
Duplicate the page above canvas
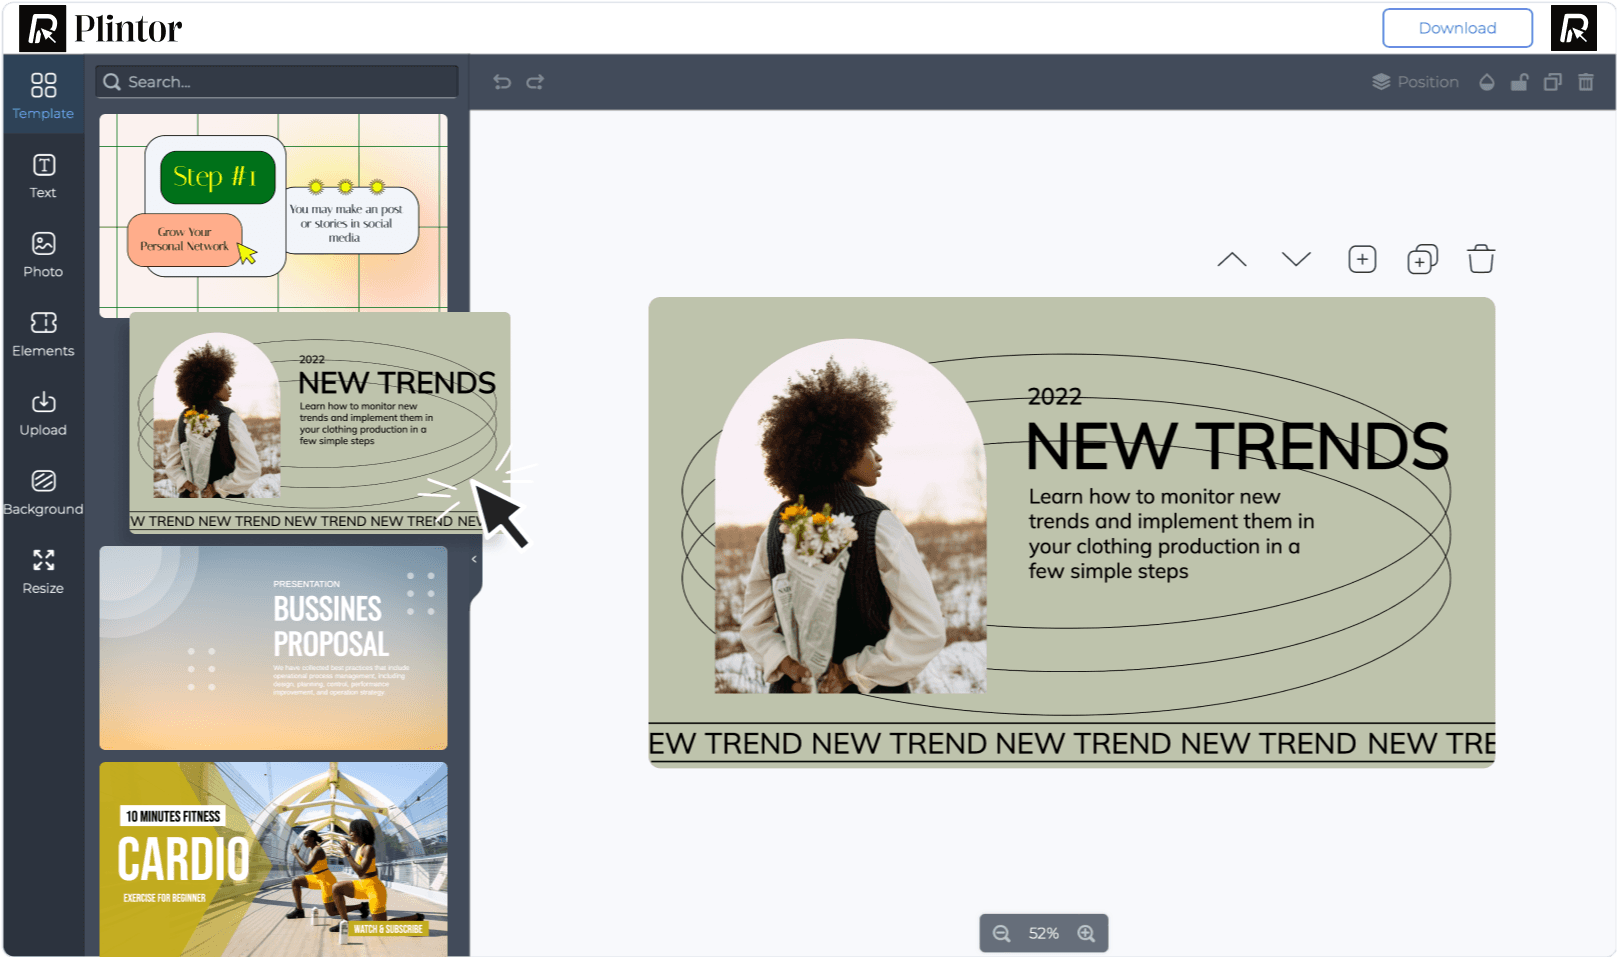click(1422, 260)
